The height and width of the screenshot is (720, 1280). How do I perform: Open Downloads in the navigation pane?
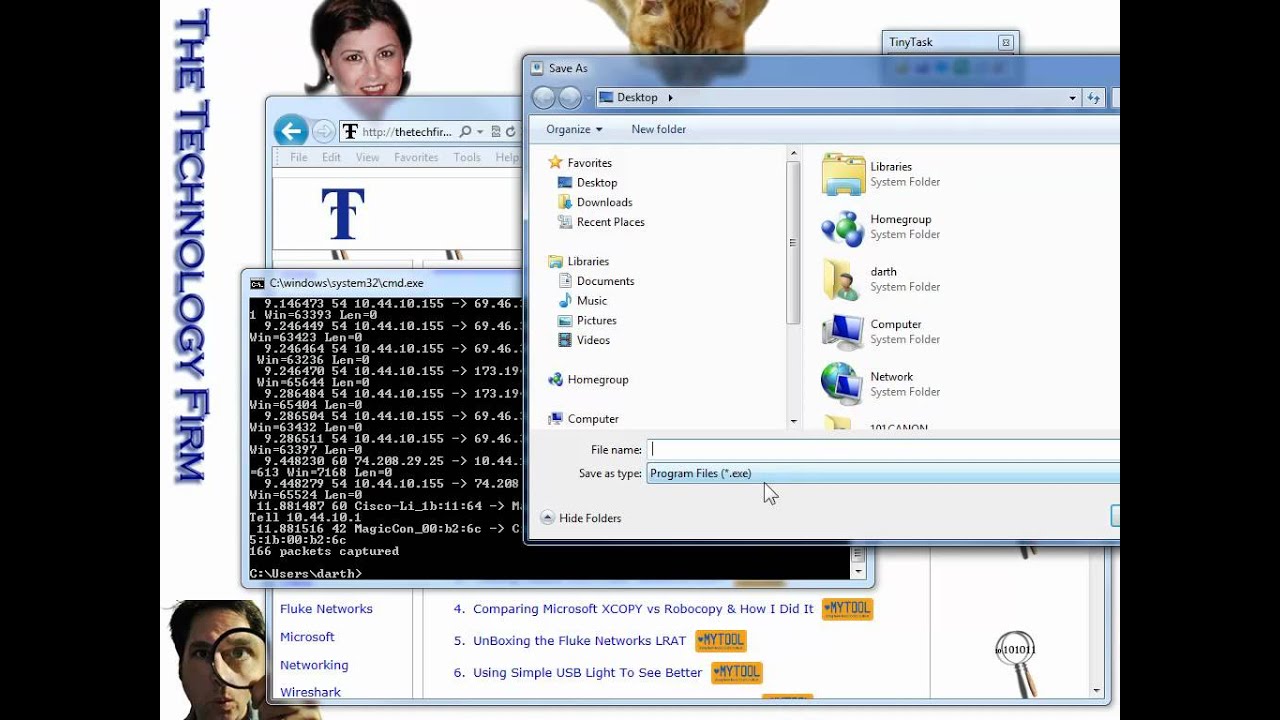pyautogui.click(x=605, y=202)
